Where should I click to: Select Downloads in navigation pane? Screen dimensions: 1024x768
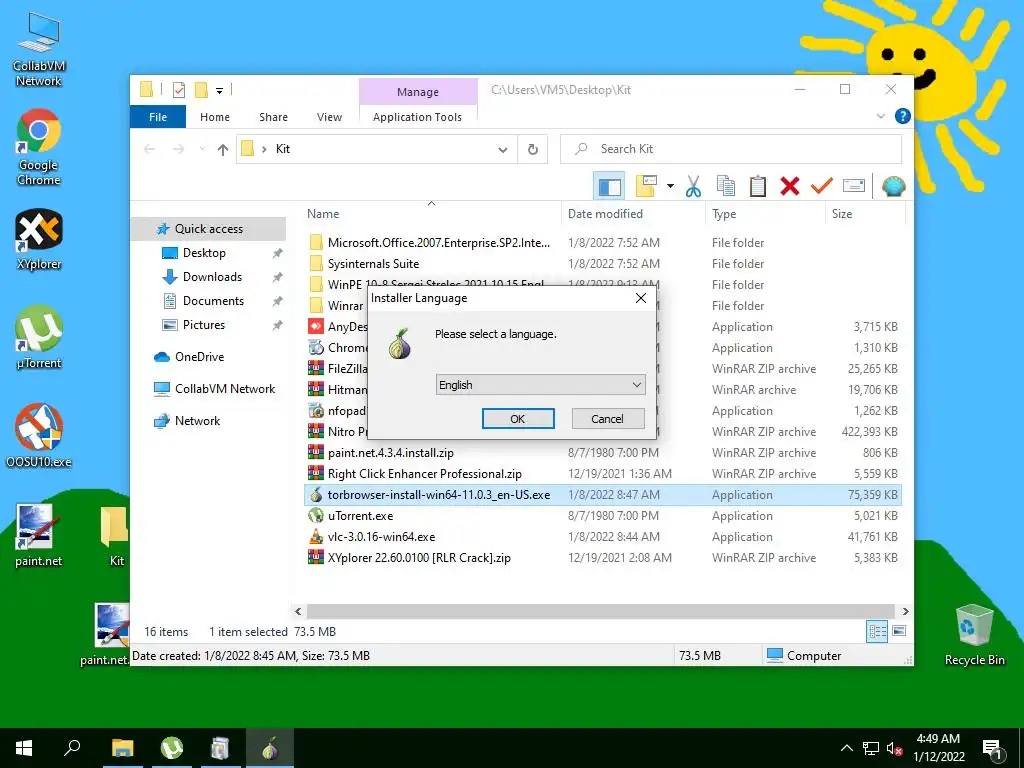click(x=212, y=277)
